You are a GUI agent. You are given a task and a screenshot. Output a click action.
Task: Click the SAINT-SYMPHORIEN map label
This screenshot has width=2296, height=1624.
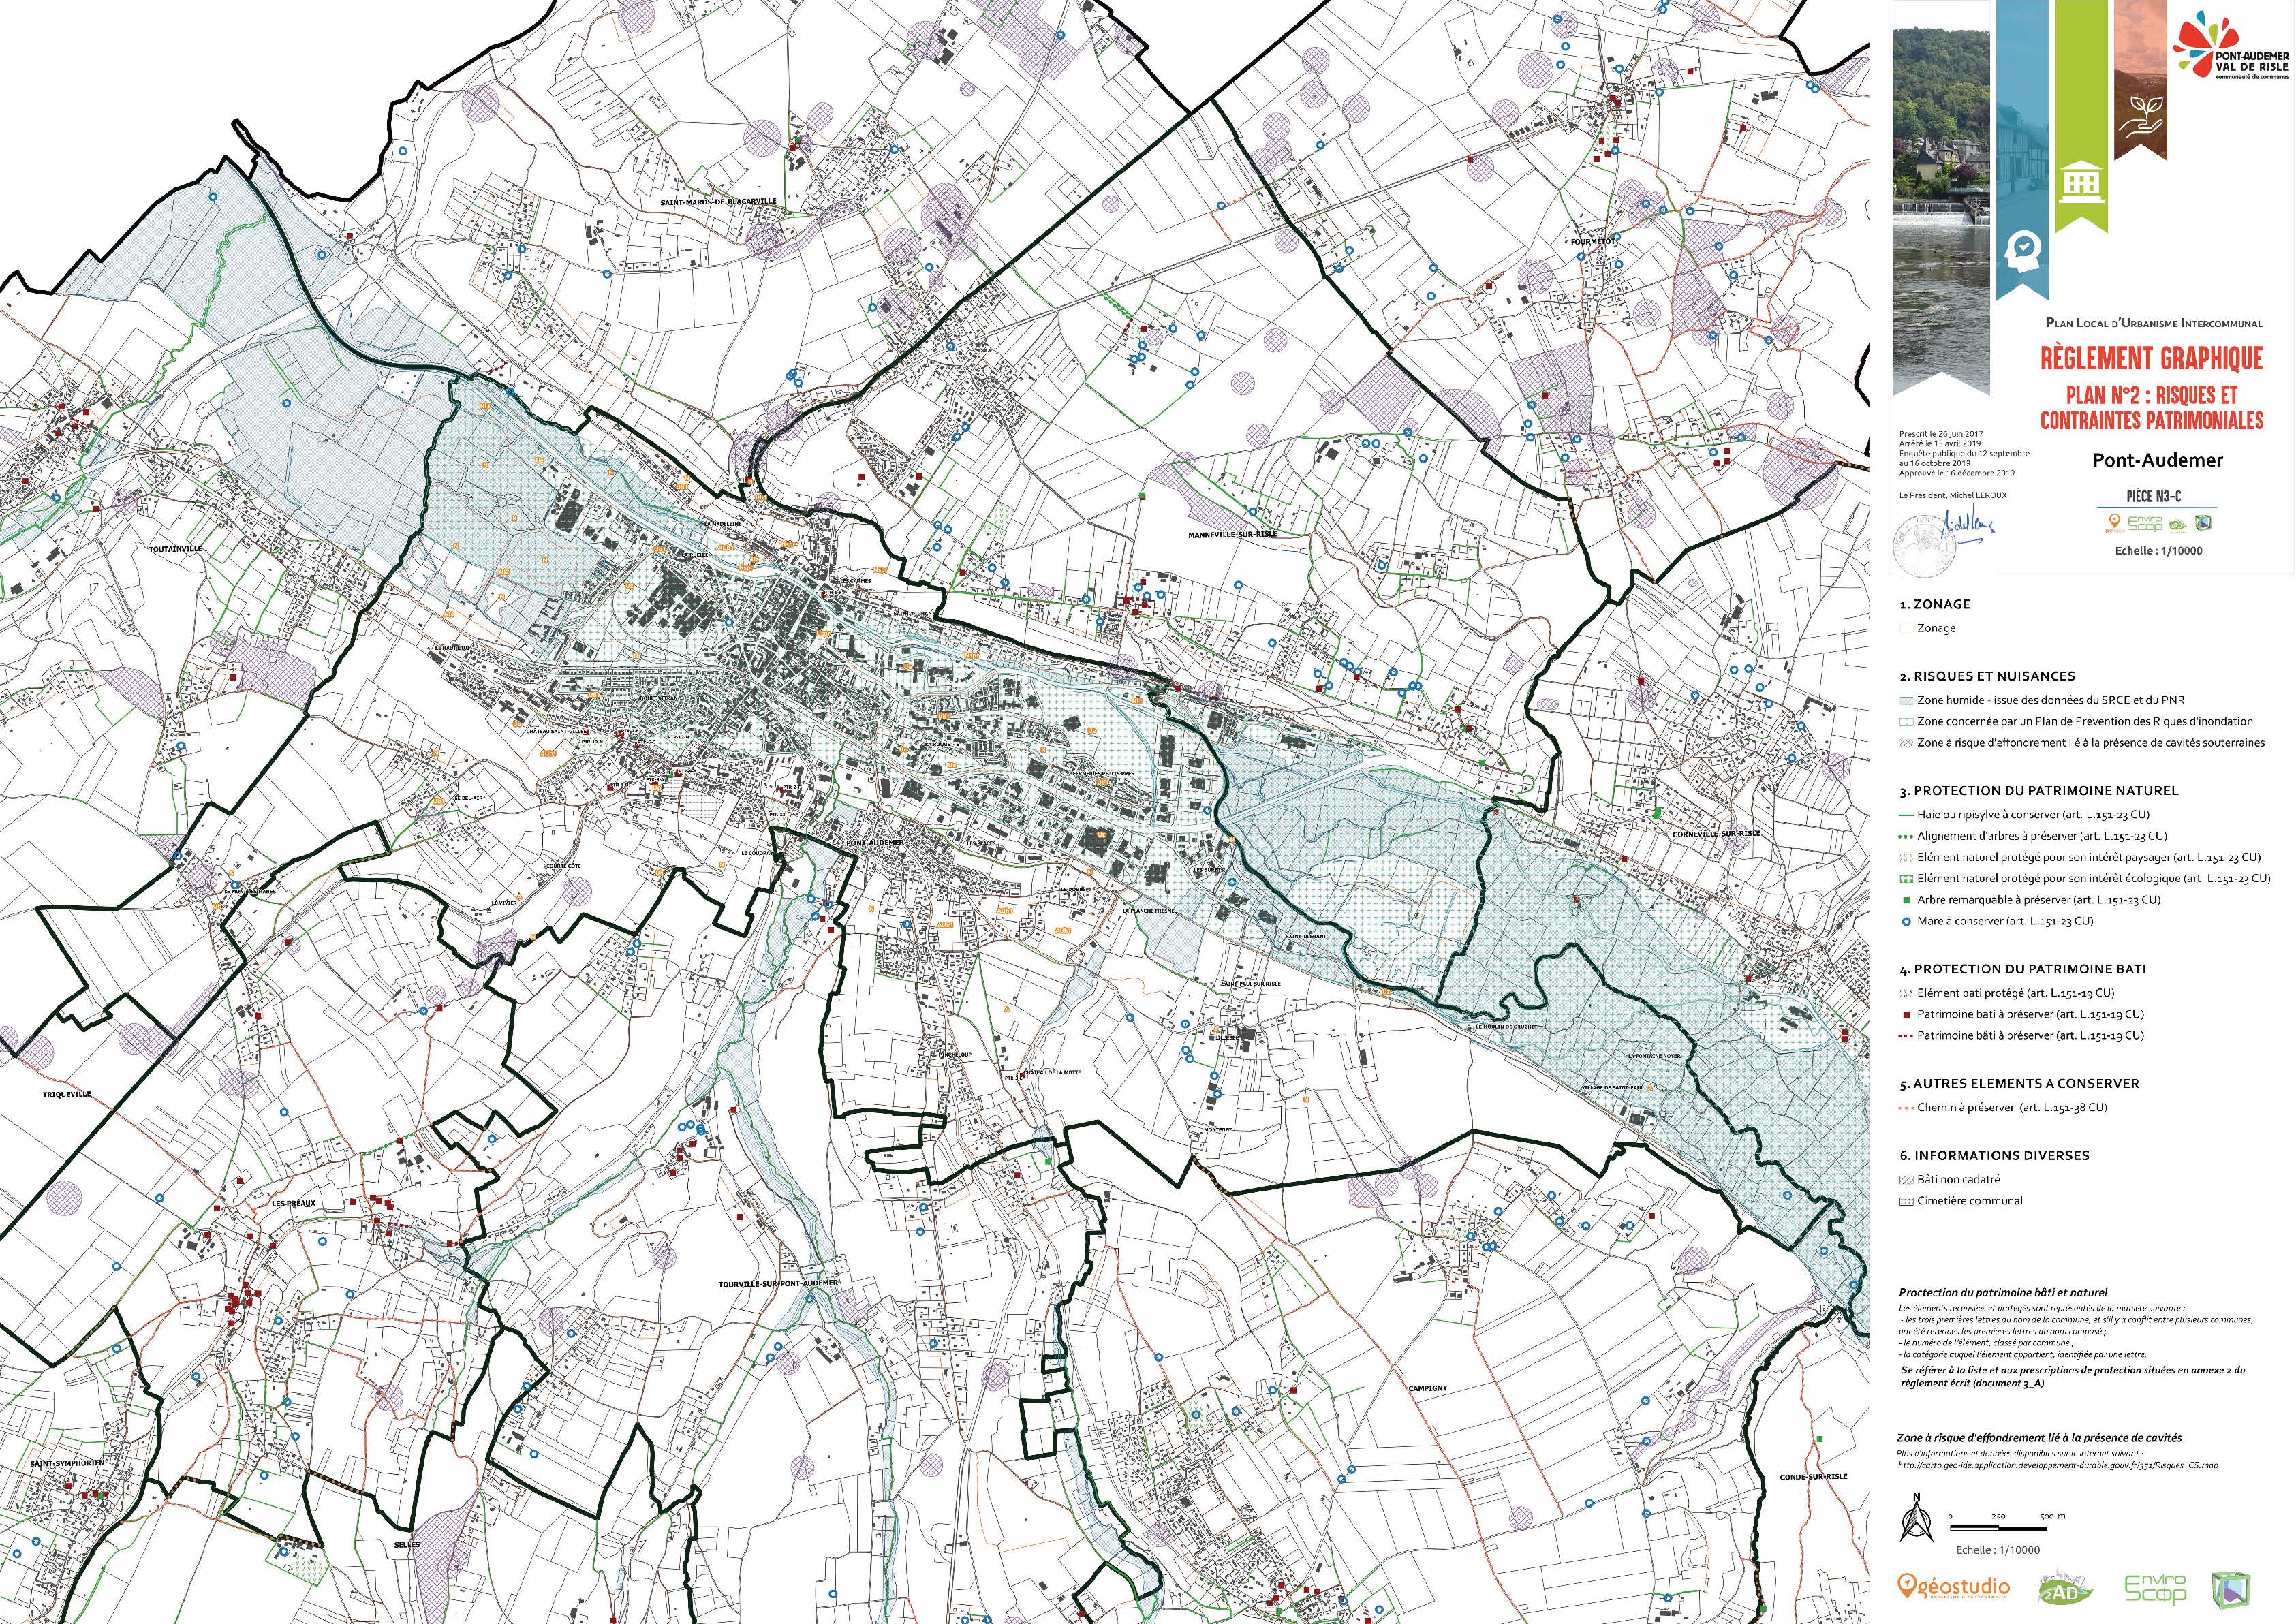(66, 1463)
